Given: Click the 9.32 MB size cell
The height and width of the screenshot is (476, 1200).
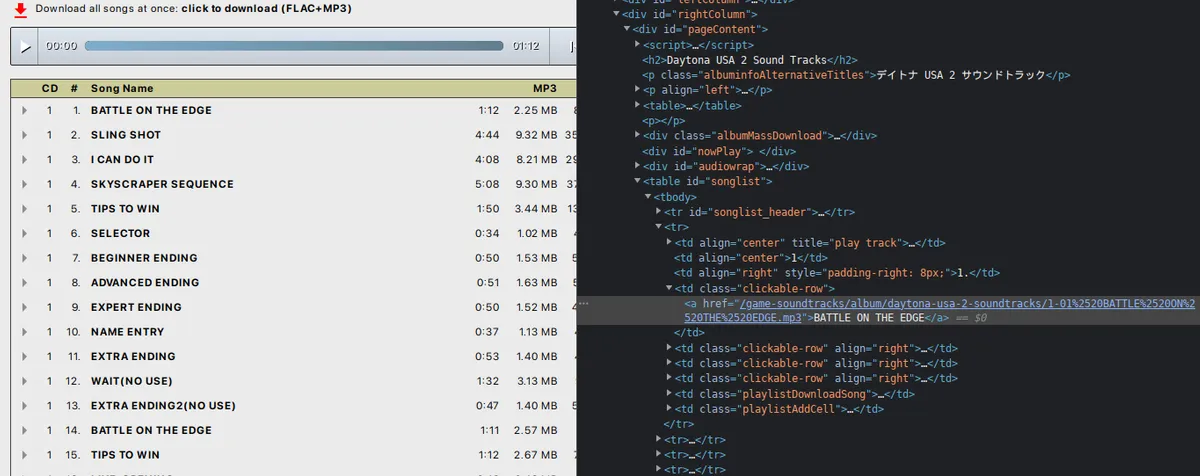Looking at the screenshot, I should tap(536, 135).
